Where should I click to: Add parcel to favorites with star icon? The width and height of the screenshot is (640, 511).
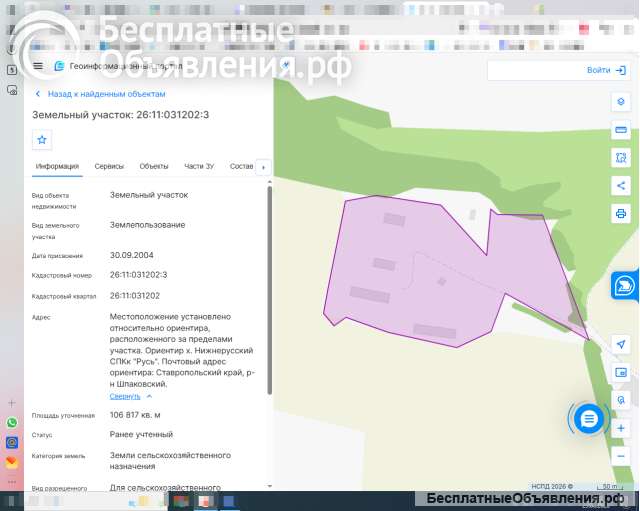42,140
